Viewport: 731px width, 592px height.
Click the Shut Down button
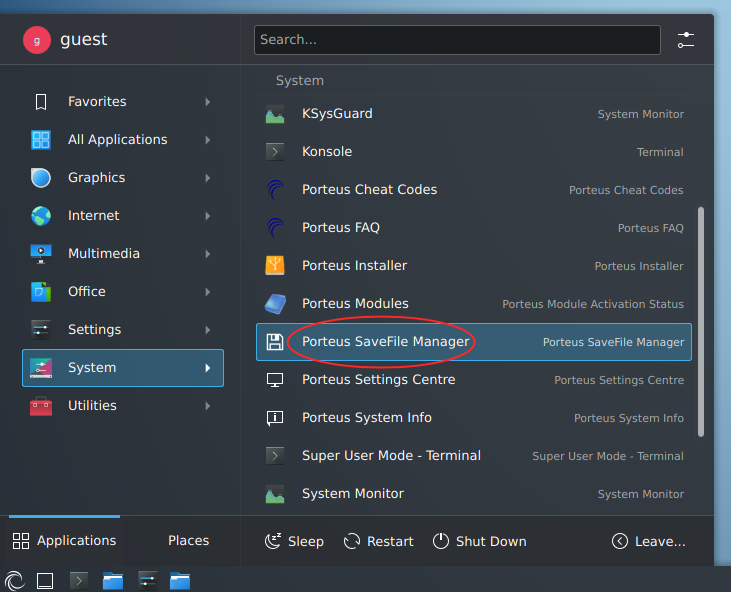tap(479, 541)
